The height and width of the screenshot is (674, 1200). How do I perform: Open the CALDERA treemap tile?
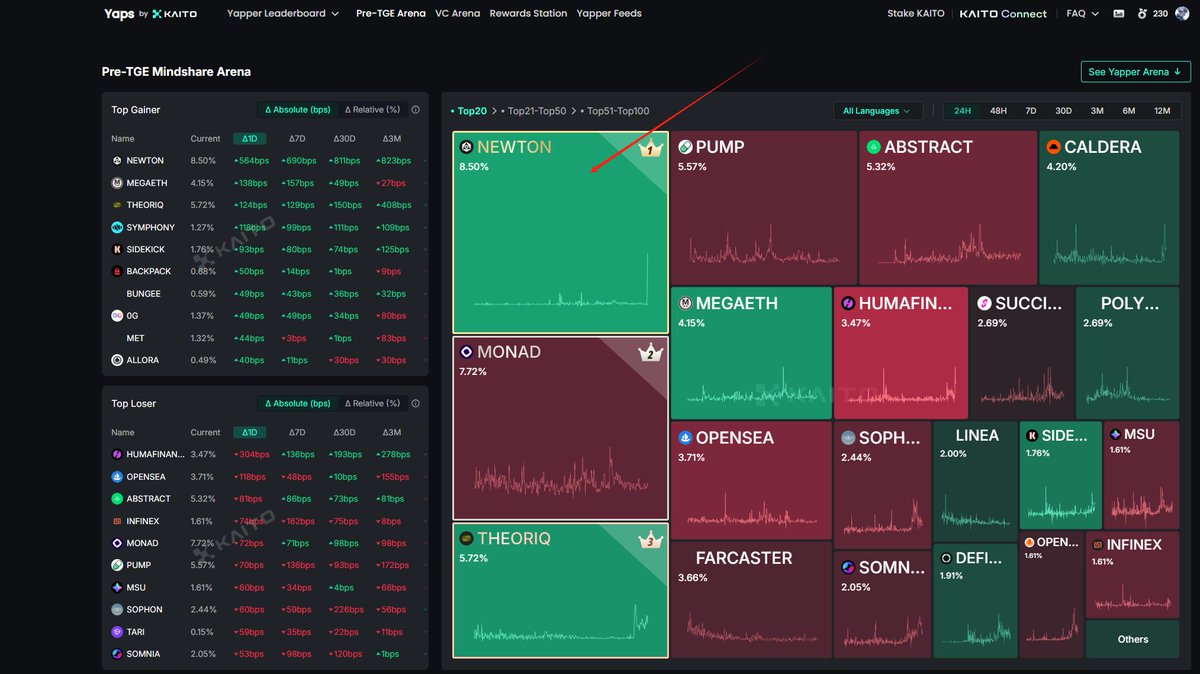point(1109,208)
